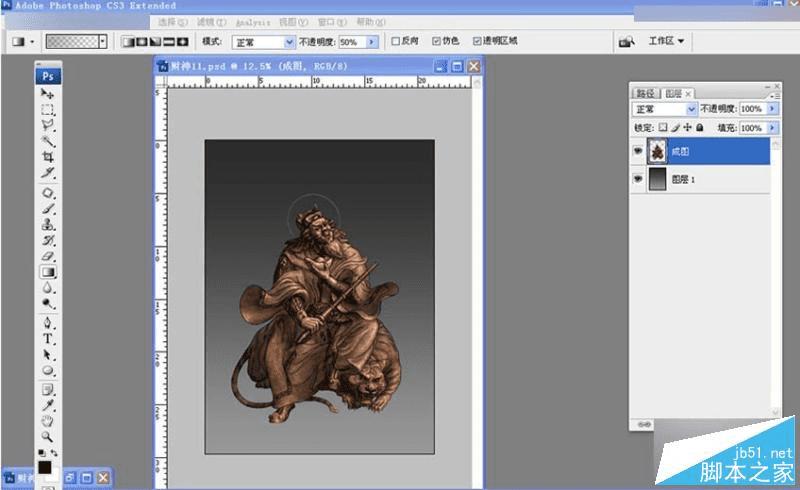Select the Zoom magnifier tool
800x490 pixels.
tap(48, 437)
